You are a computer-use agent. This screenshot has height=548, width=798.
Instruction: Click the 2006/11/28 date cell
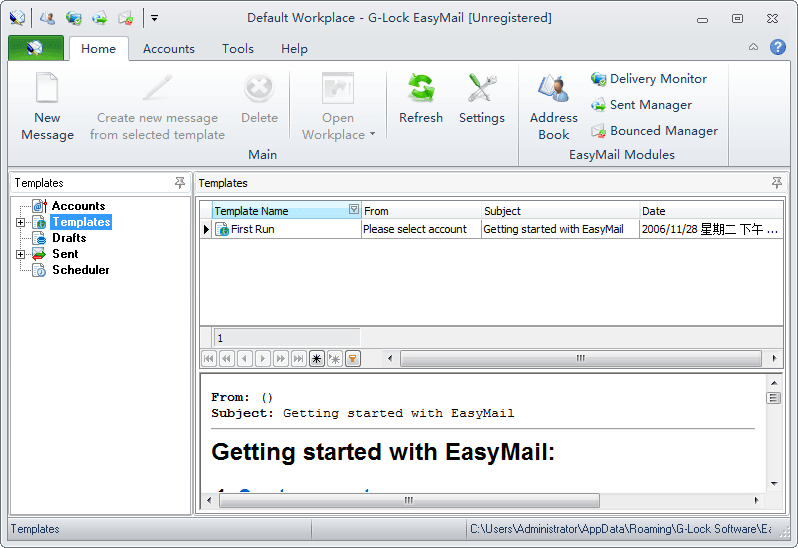pos(711,229)
